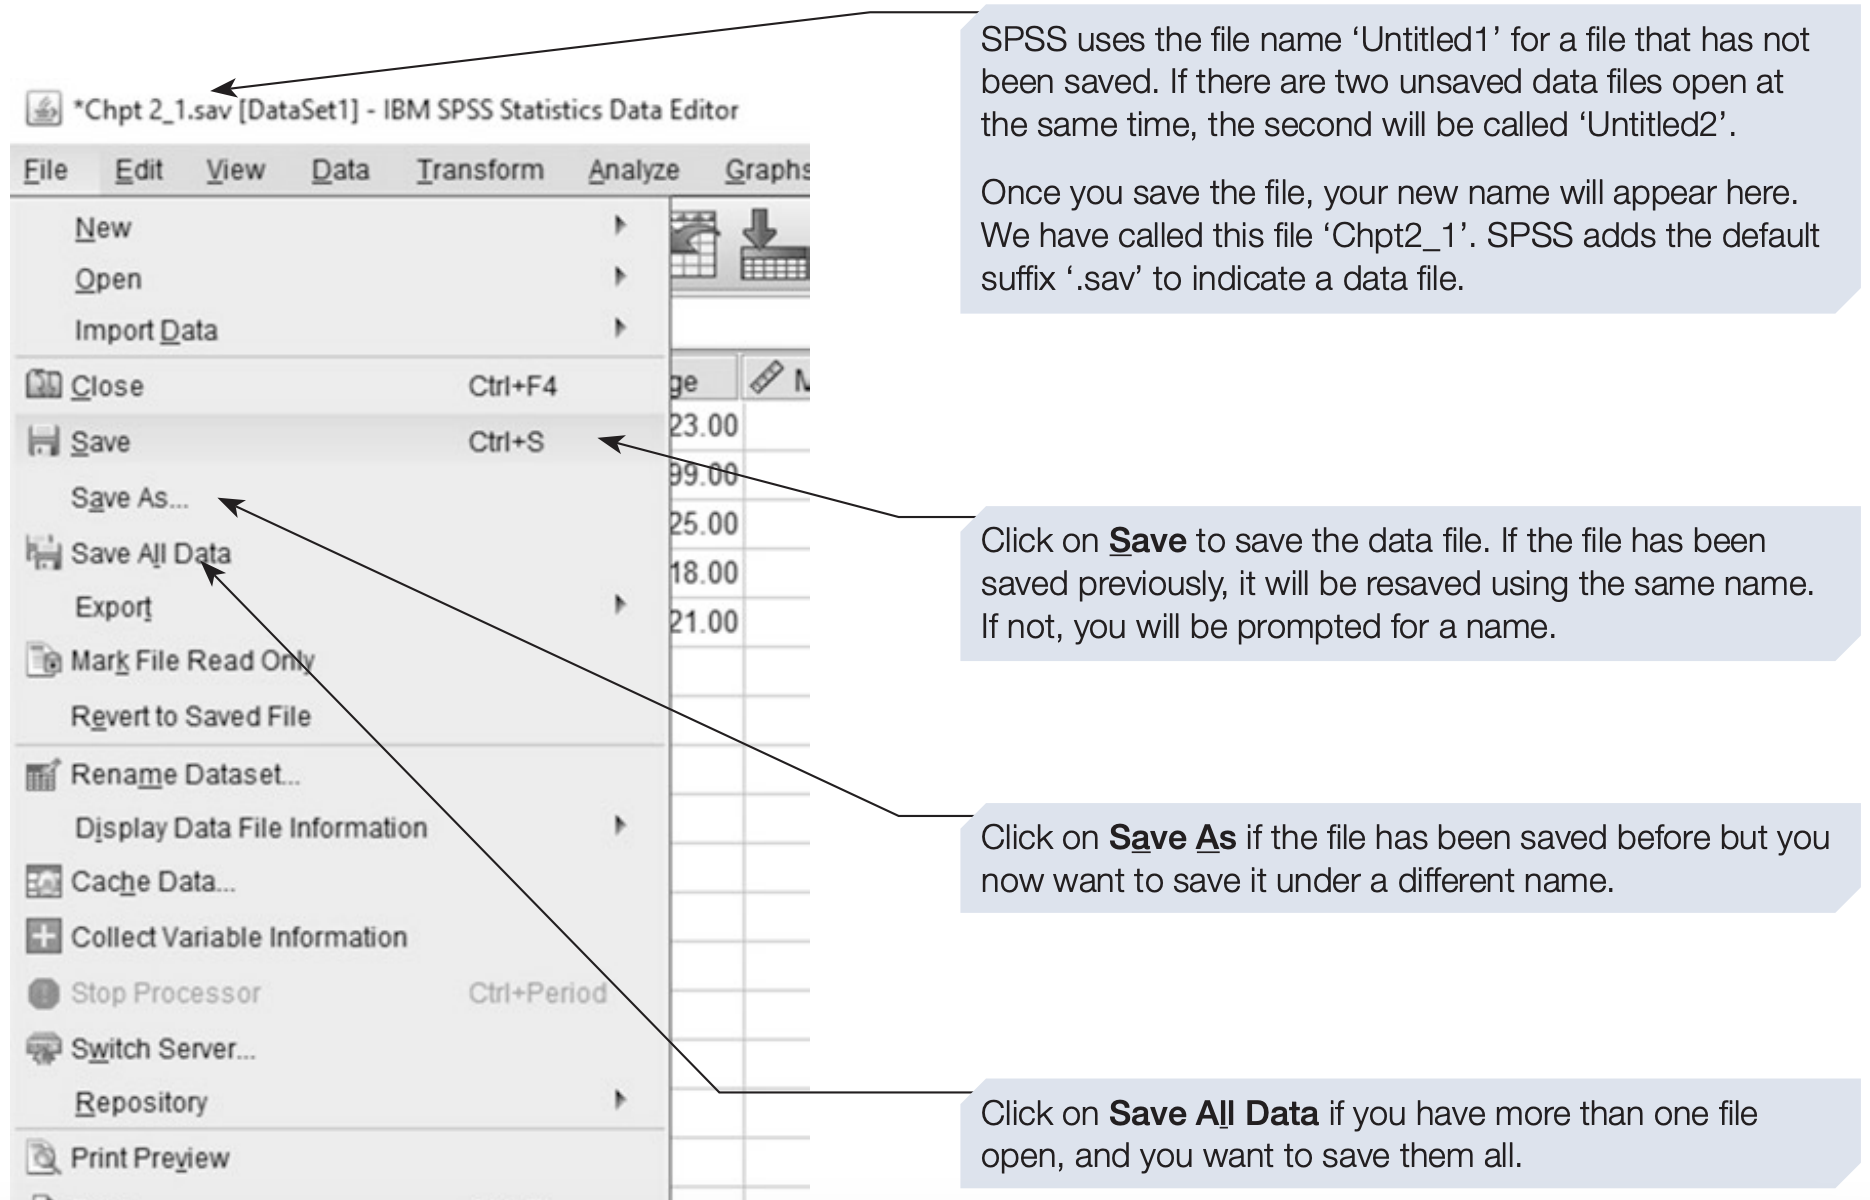The height and width of the screenshot is (1200, 1870).
Task: Click the Cache Data icon
Action: pyautogui.click(x=43, y=882)
